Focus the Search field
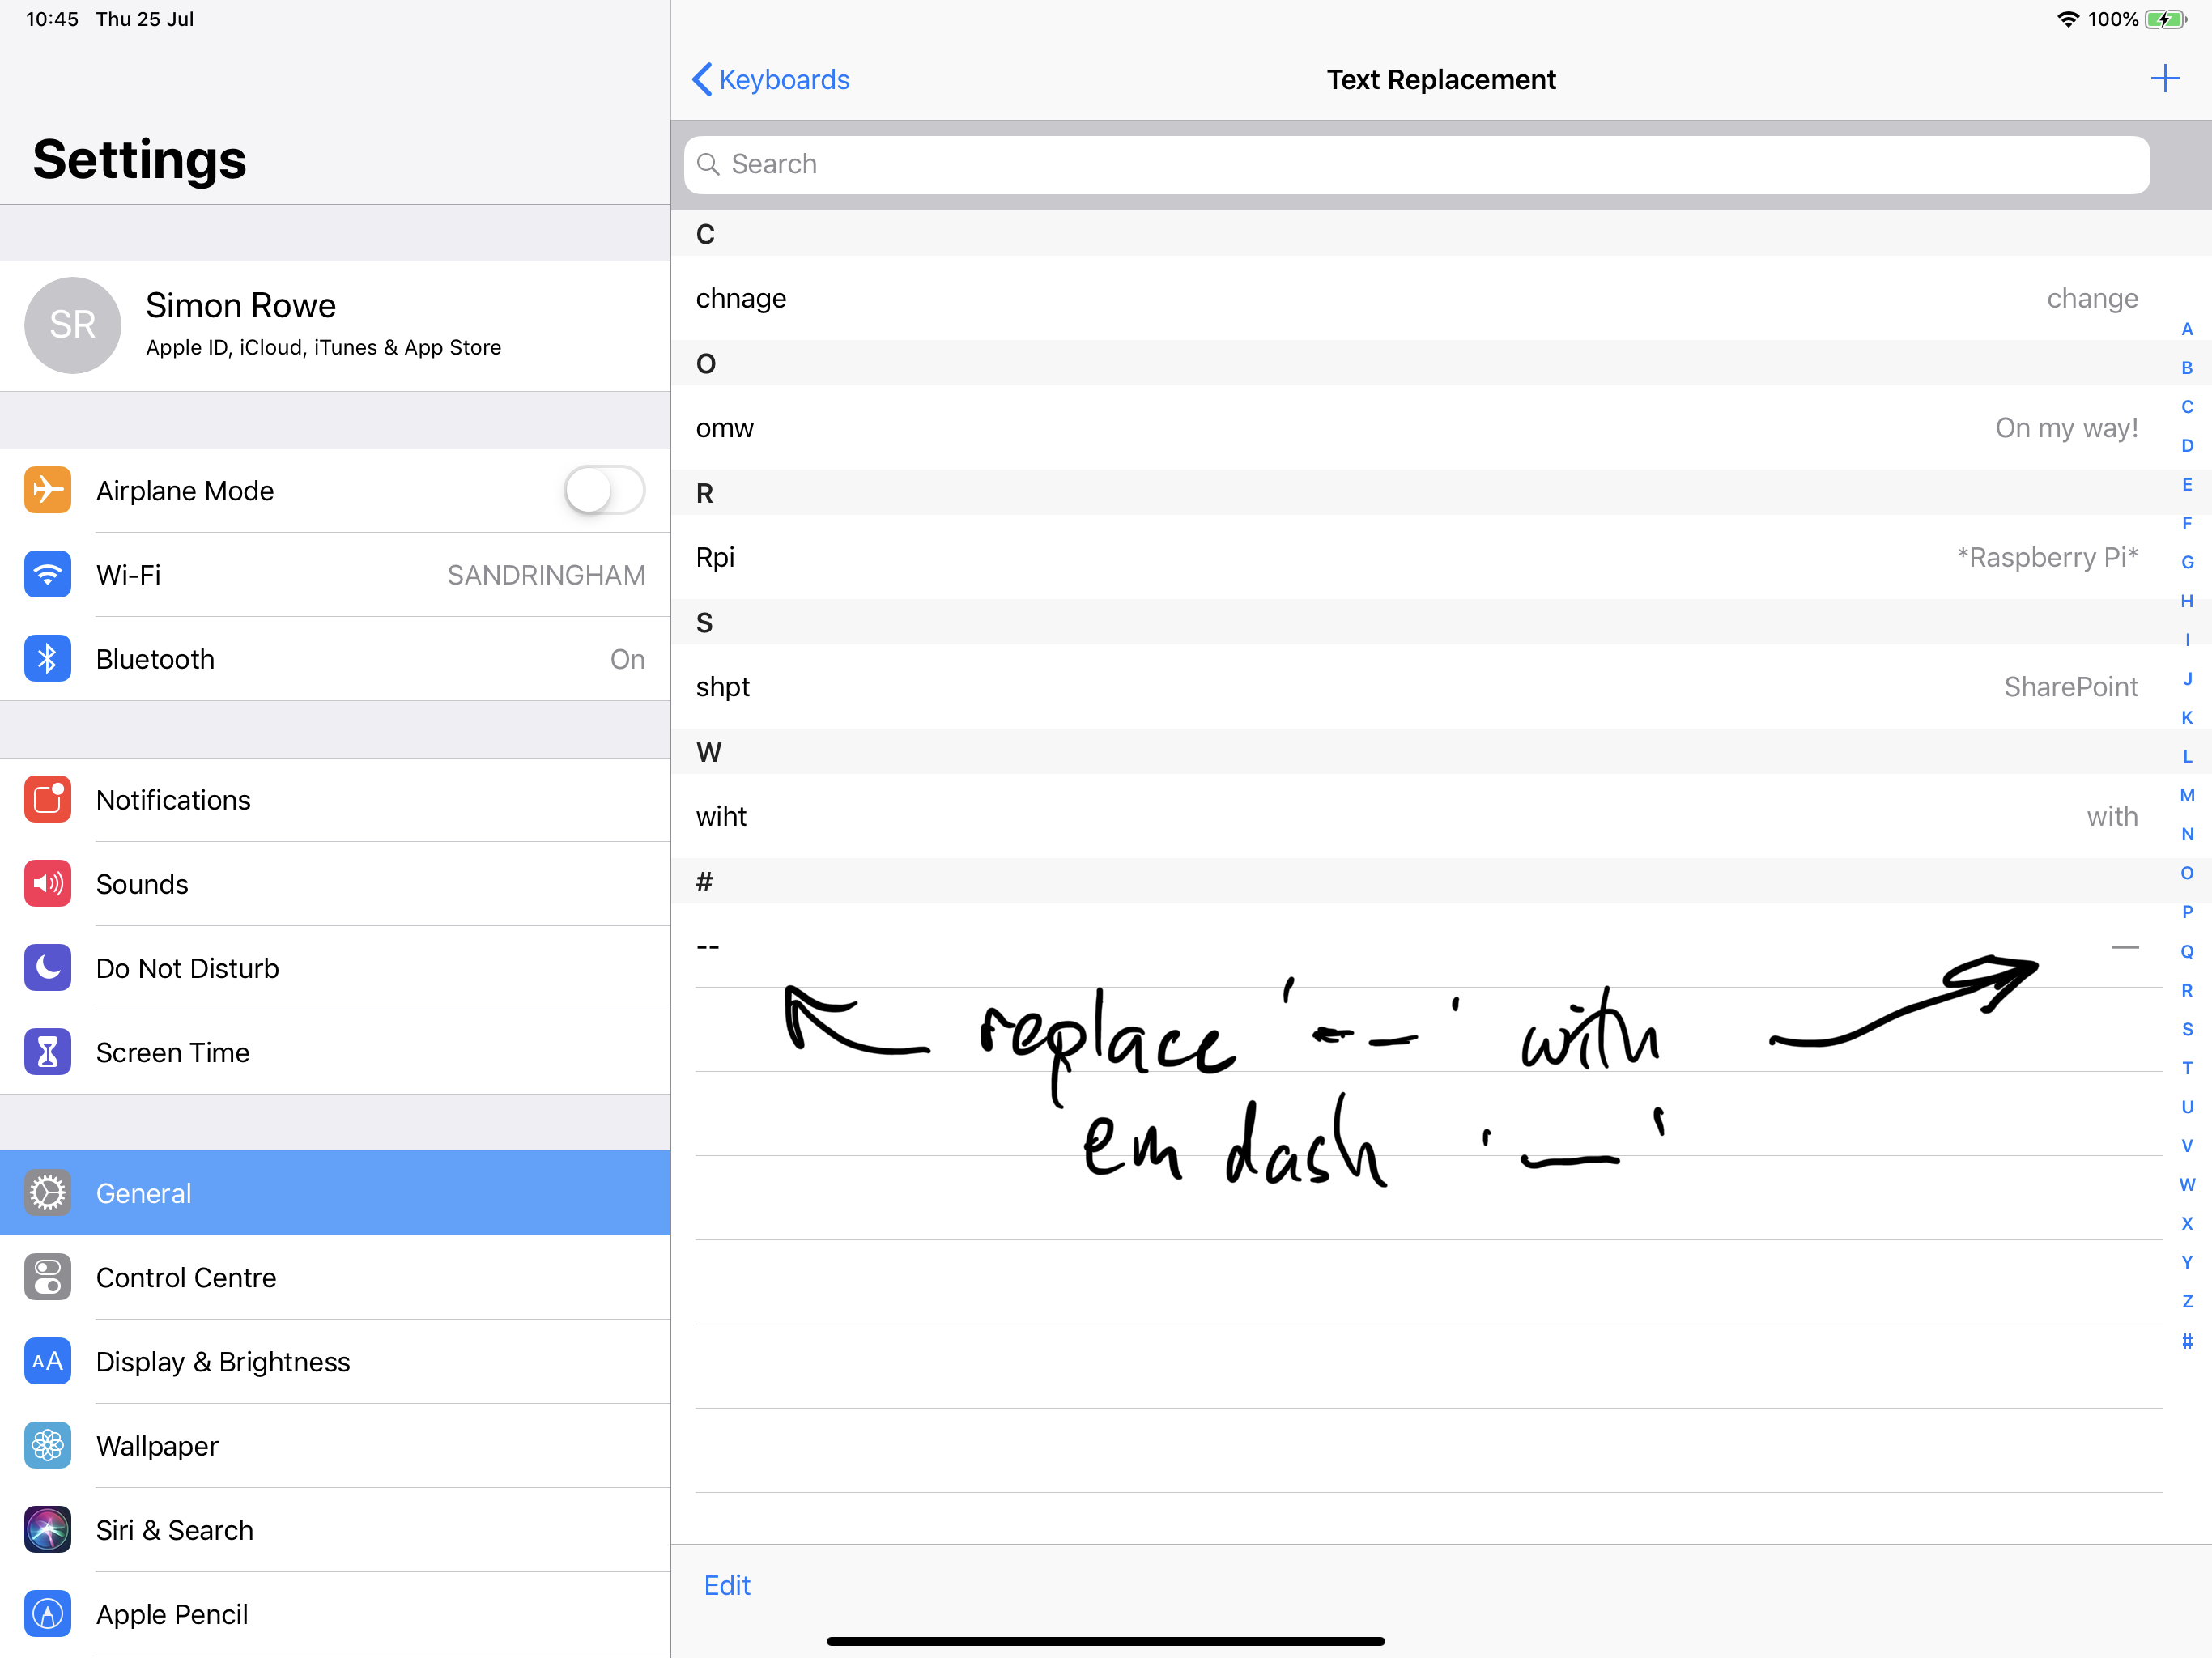This screenshot has width=2212, height=1658. point(1416,165)
